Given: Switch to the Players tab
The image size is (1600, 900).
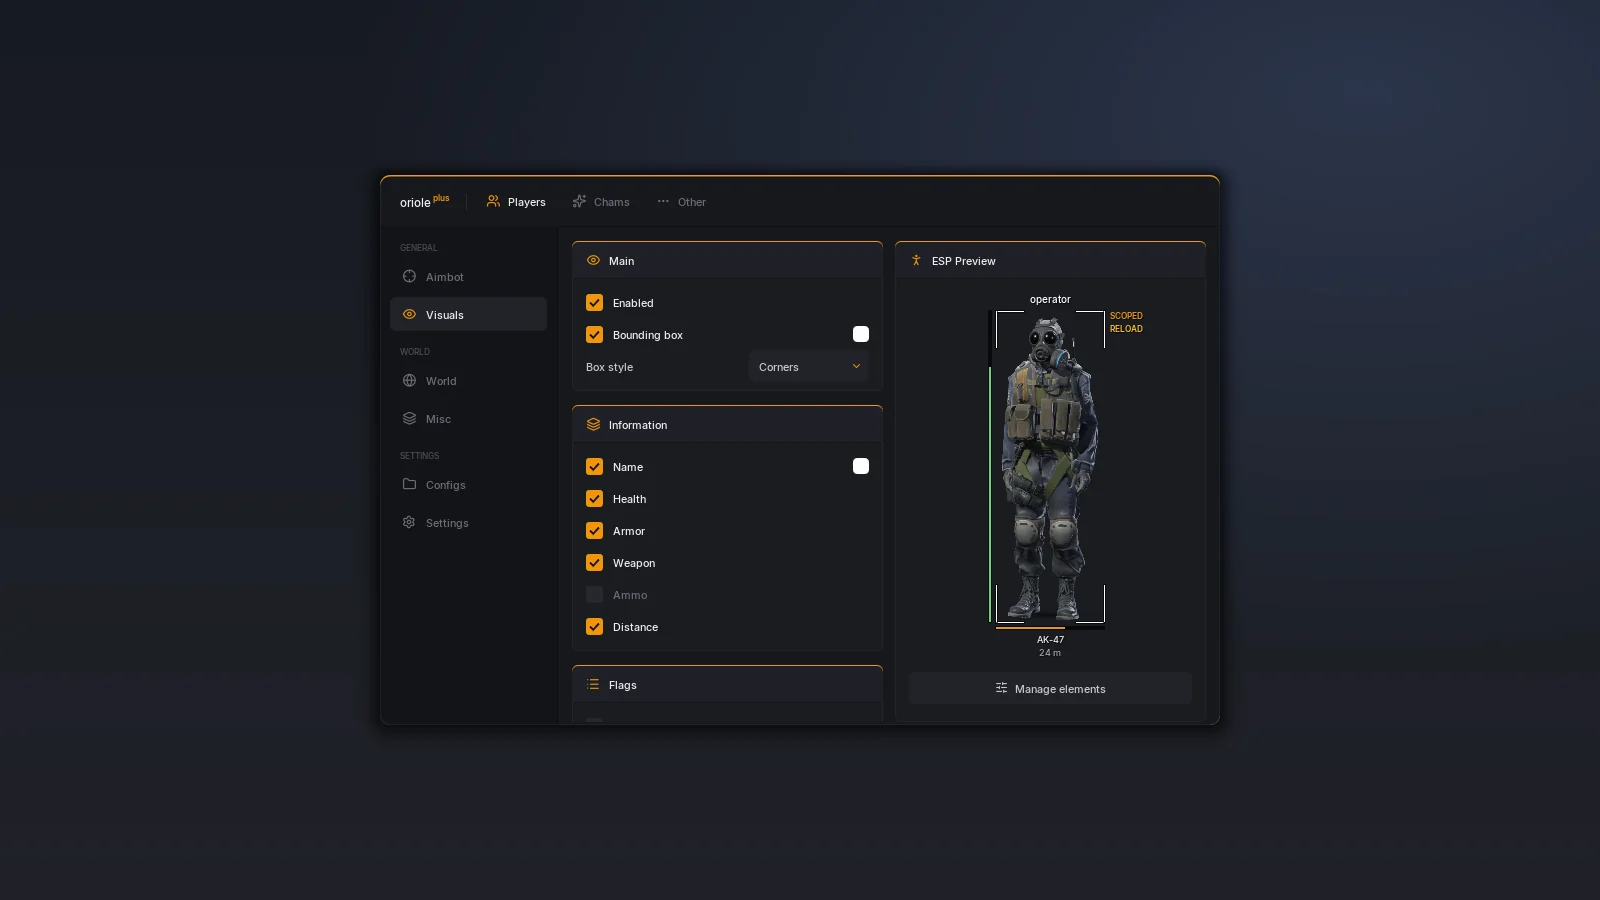Looking at the screenshot, I should tap(516, 202).
